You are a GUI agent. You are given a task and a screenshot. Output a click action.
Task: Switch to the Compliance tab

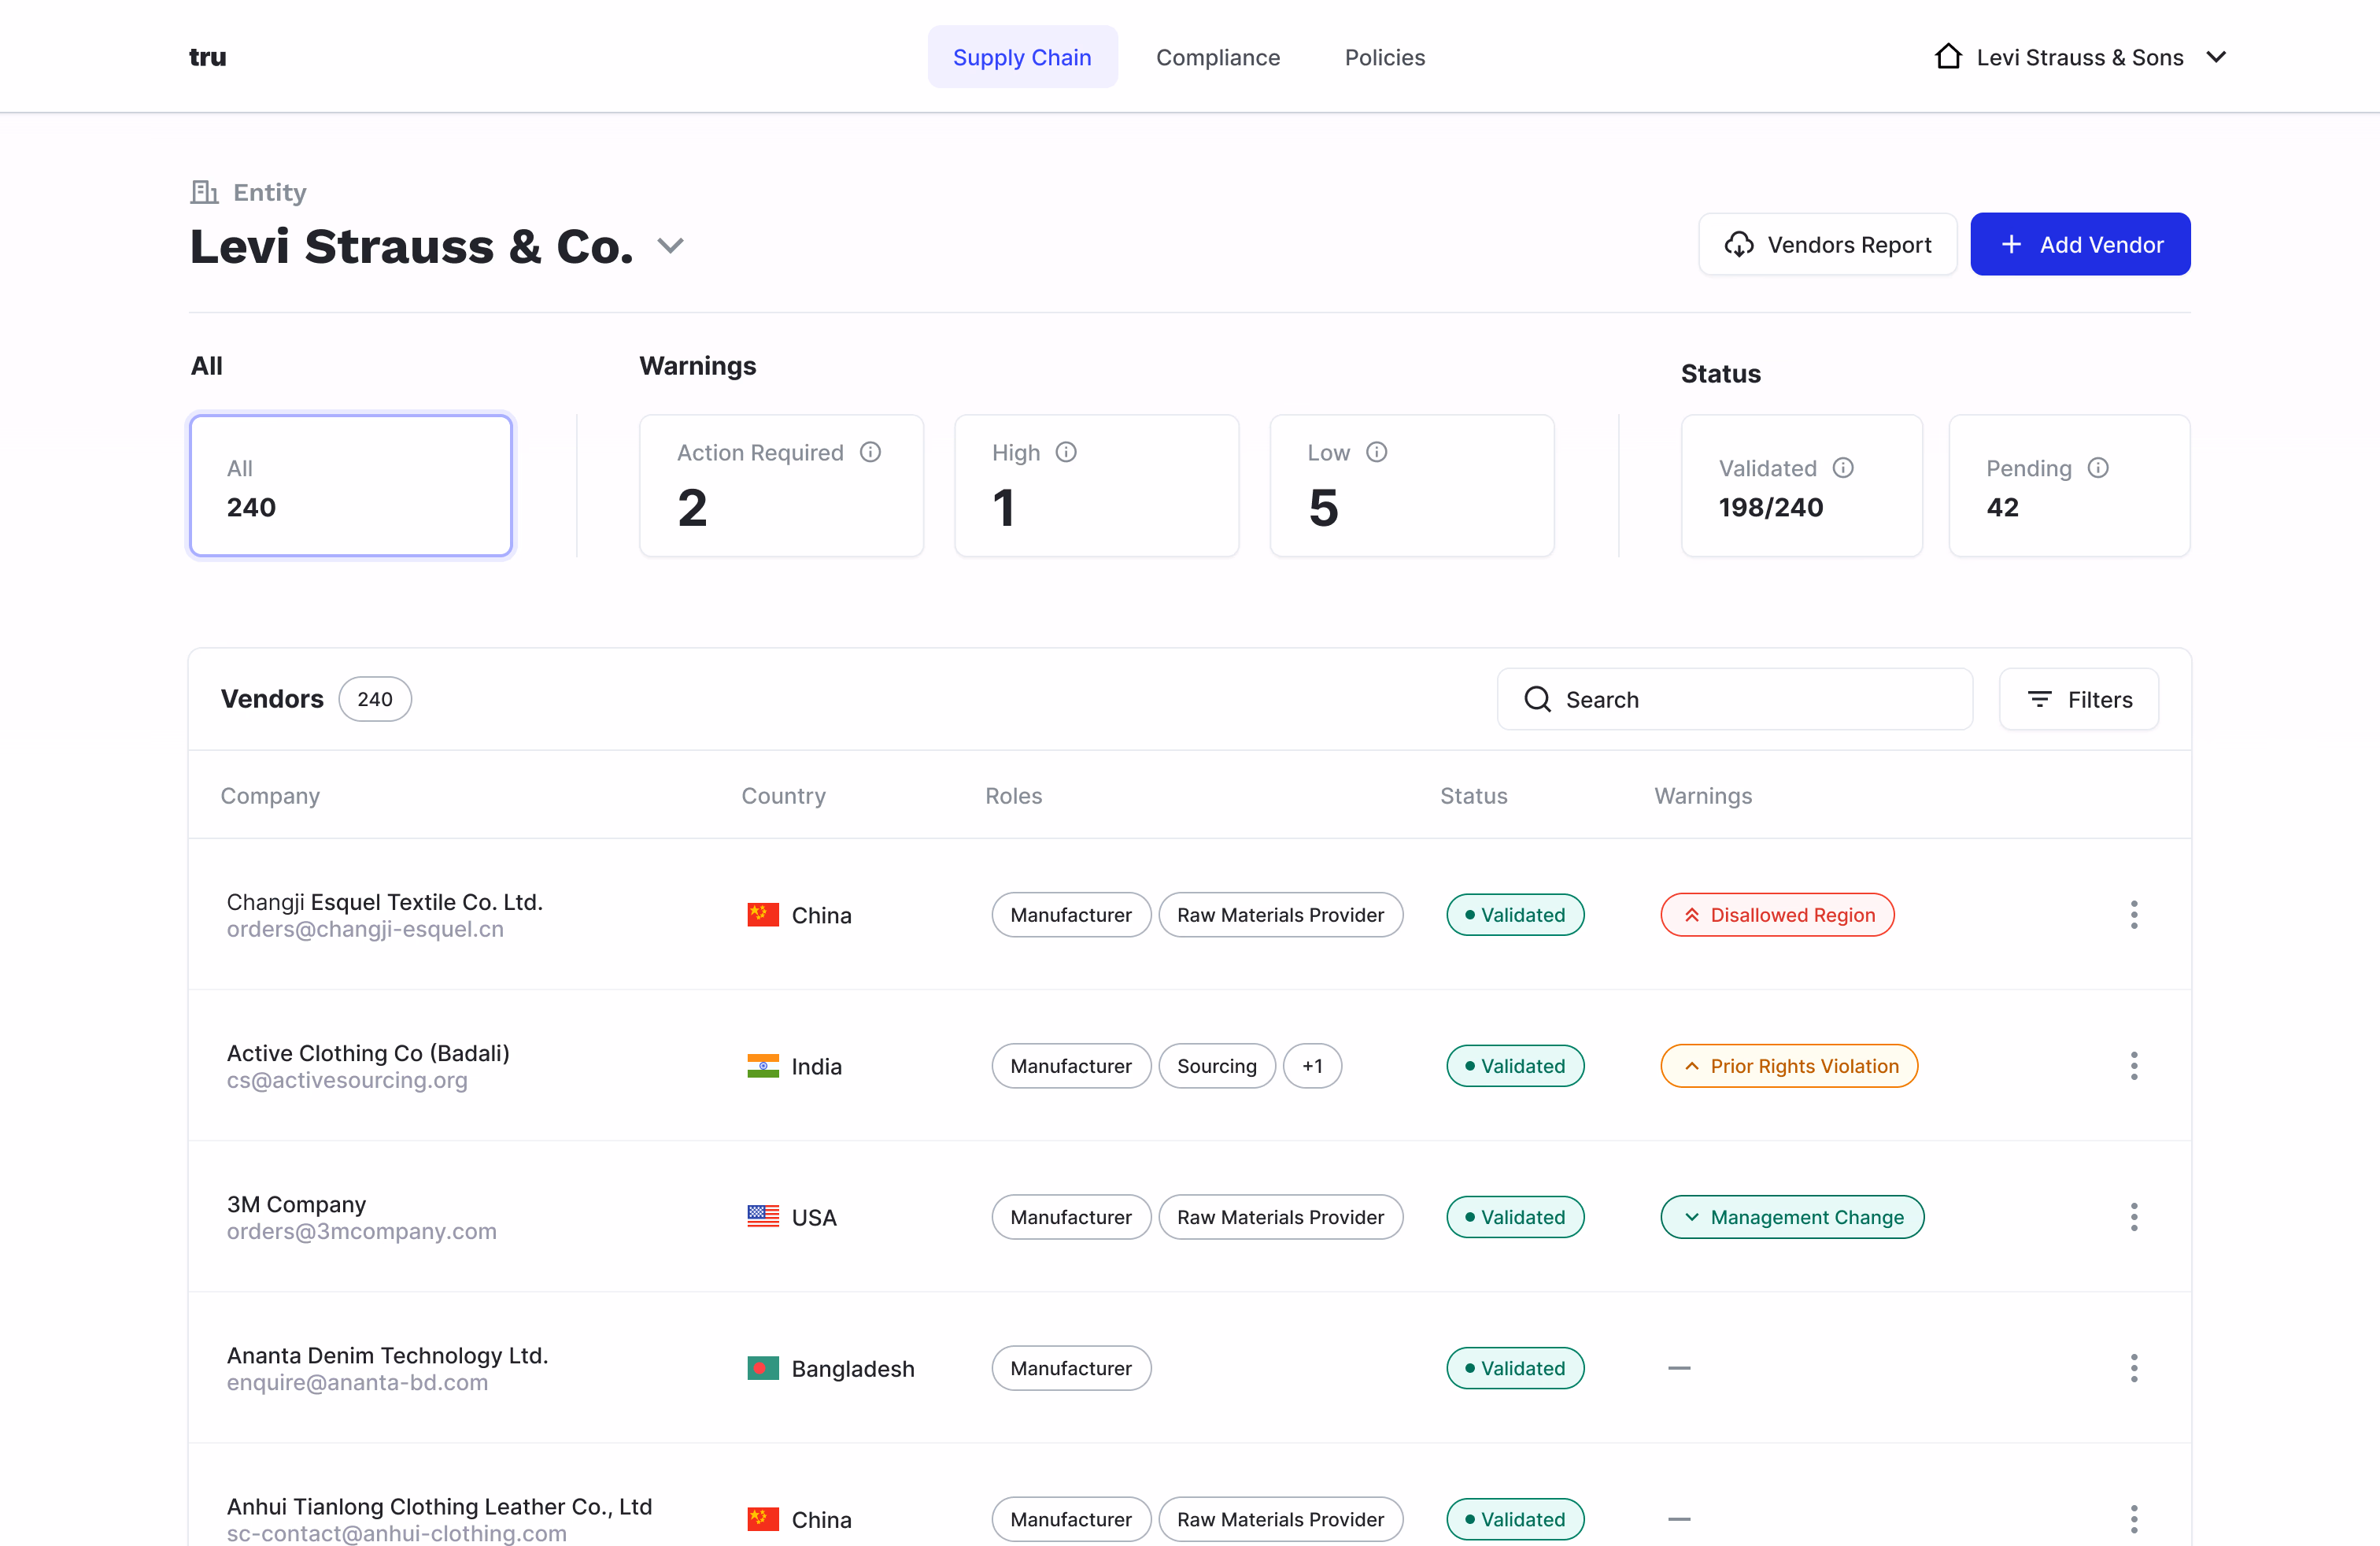tap(1218, 57)
